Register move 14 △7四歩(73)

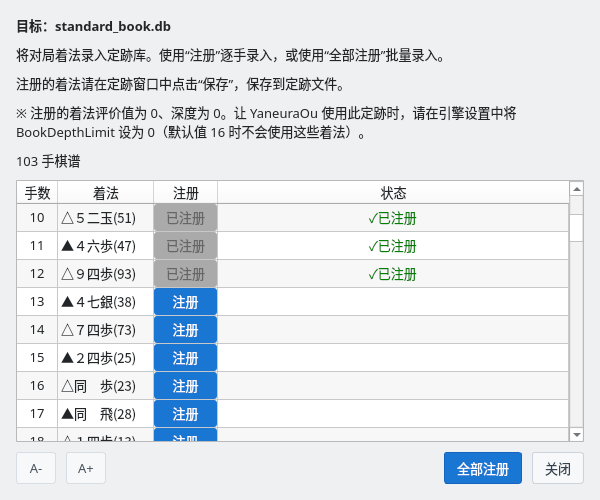click(186, 330)
